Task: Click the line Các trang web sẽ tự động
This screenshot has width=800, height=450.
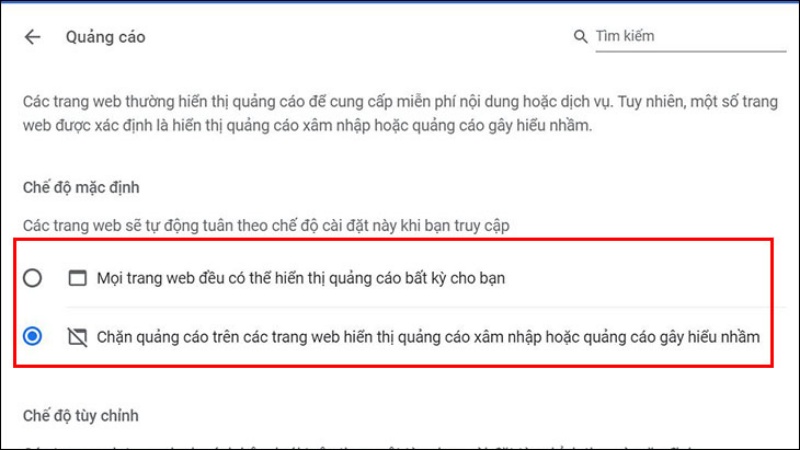Action: coord(266,226)
